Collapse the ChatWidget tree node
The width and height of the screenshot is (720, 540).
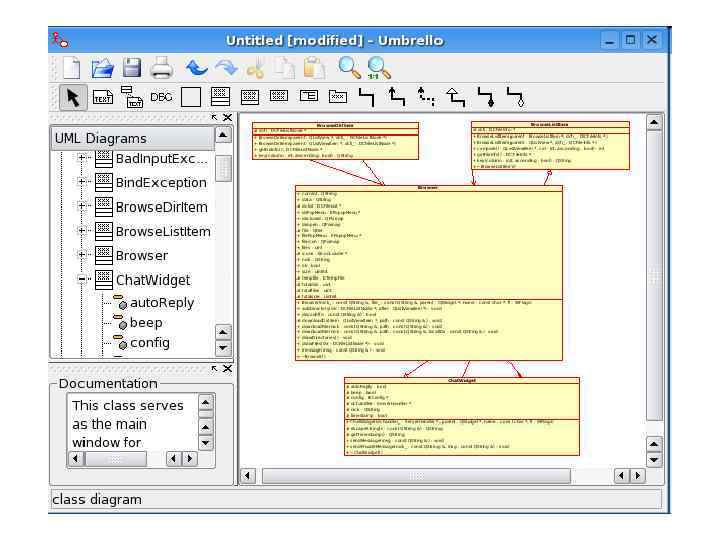tap(82, 279)
